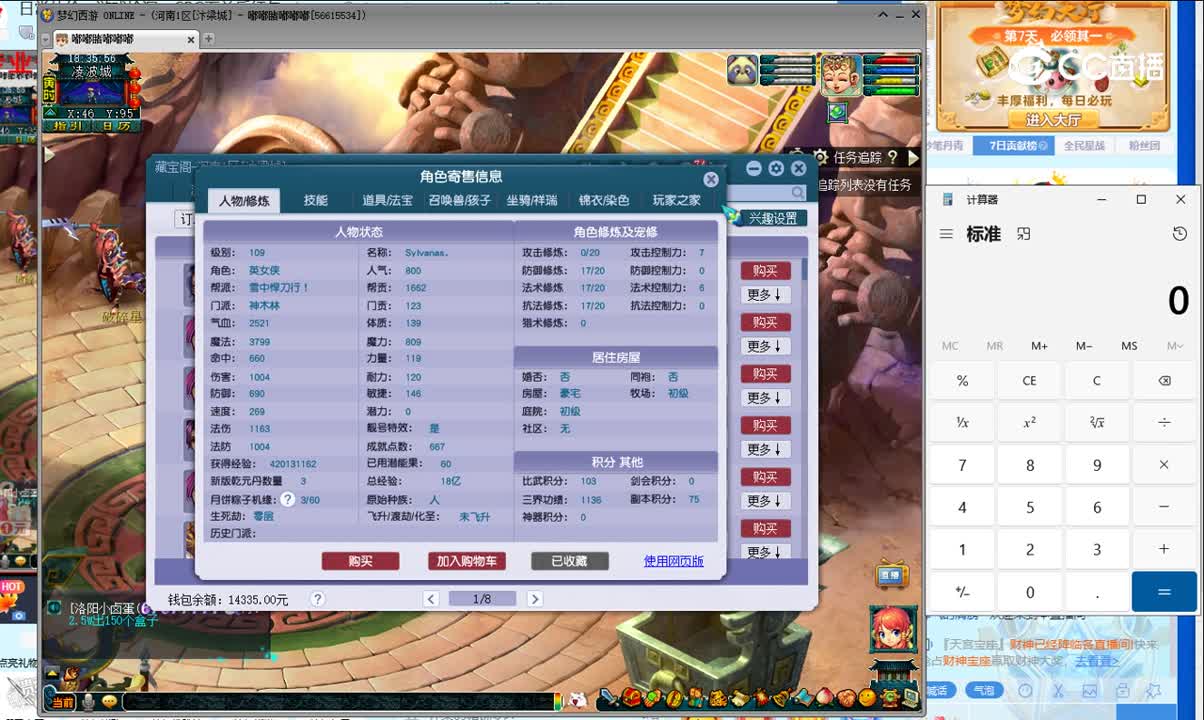This screenshot has height=720, width=1204.
Task: Open the 任务追踪 settings gear
Action: 820,157
